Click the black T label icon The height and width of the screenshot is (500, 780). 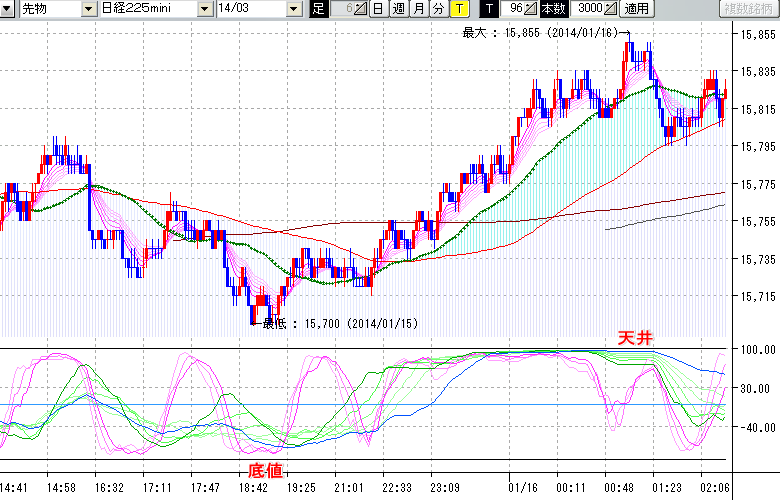[x=489, y=9]
